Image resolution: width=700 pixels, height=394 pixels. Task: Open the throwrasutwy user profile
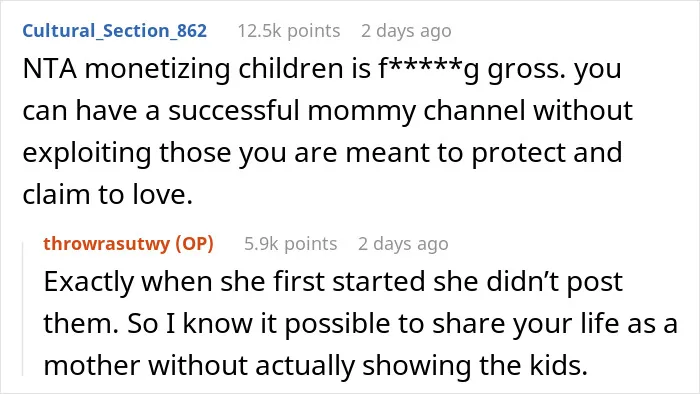pos(107,244)
